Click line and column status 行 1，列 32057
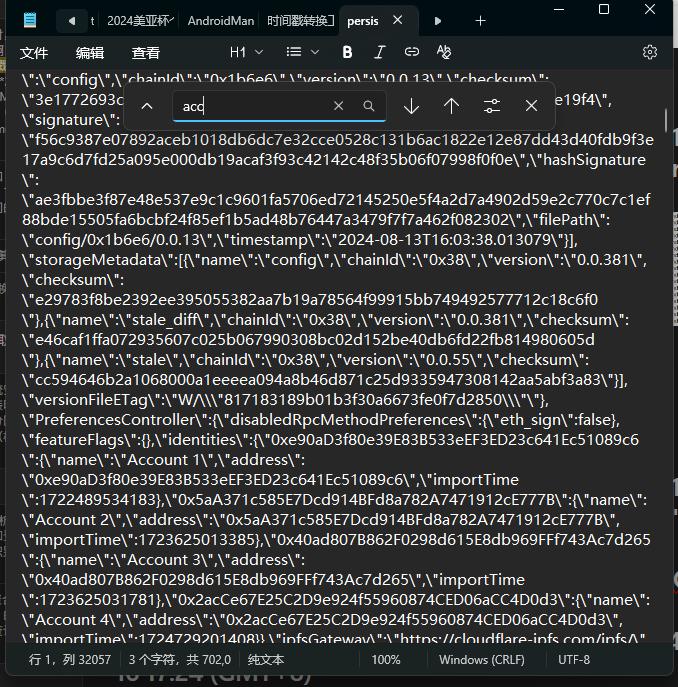 coord(70,659)
